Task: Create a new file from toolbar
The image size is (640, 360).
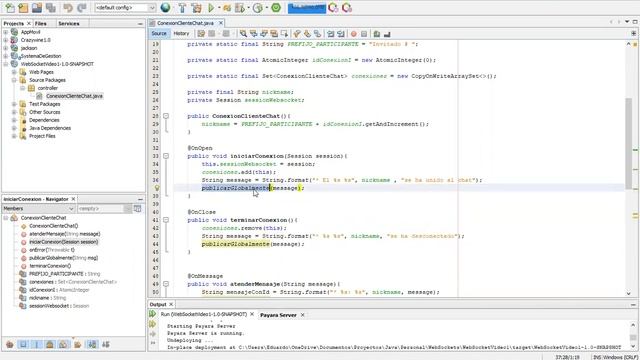Action: pos(9,8)
